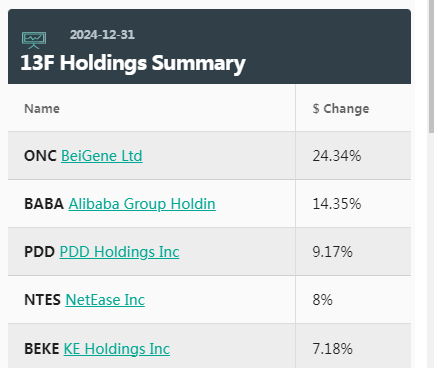Image resolution: width=434 pixels, height=368 pixels.
Task: Click the 9.17% change cell
Action: (332, 252)
